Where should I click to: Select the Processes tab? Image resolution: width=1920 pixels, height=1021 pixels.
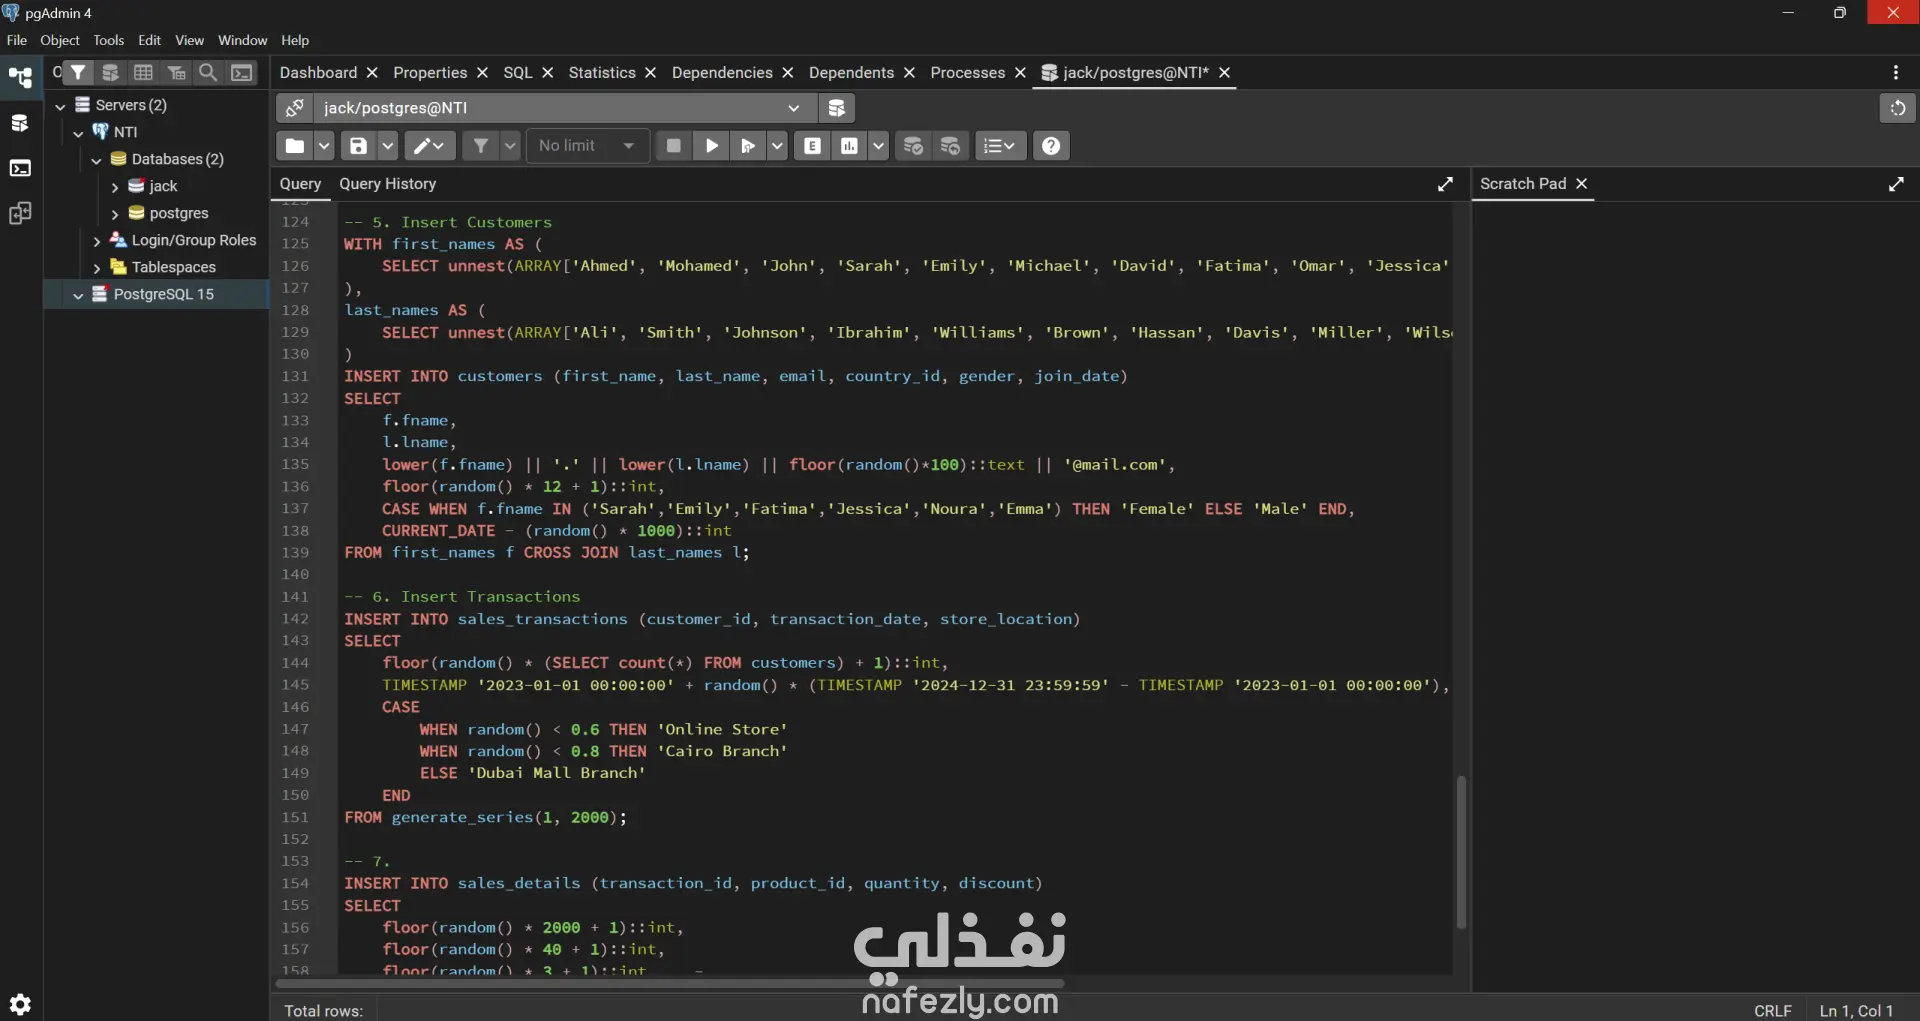pyautogui.click(x=967, y=72)
